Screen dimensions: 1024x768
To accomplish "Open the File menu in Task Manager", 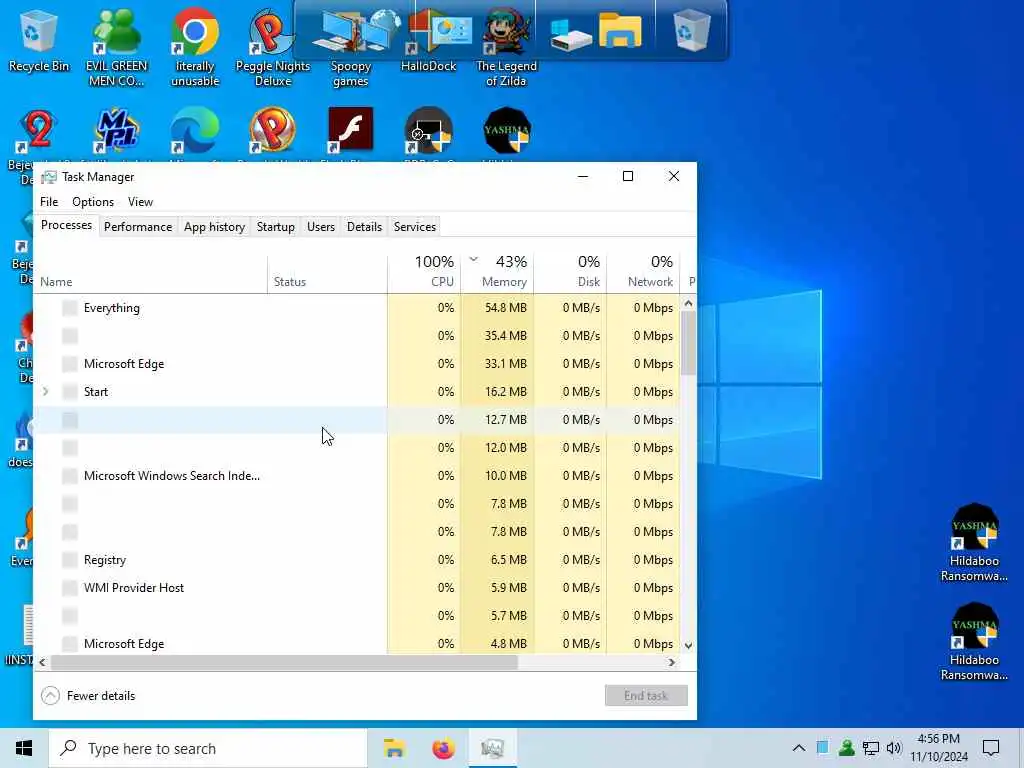I will pos(49,202).
